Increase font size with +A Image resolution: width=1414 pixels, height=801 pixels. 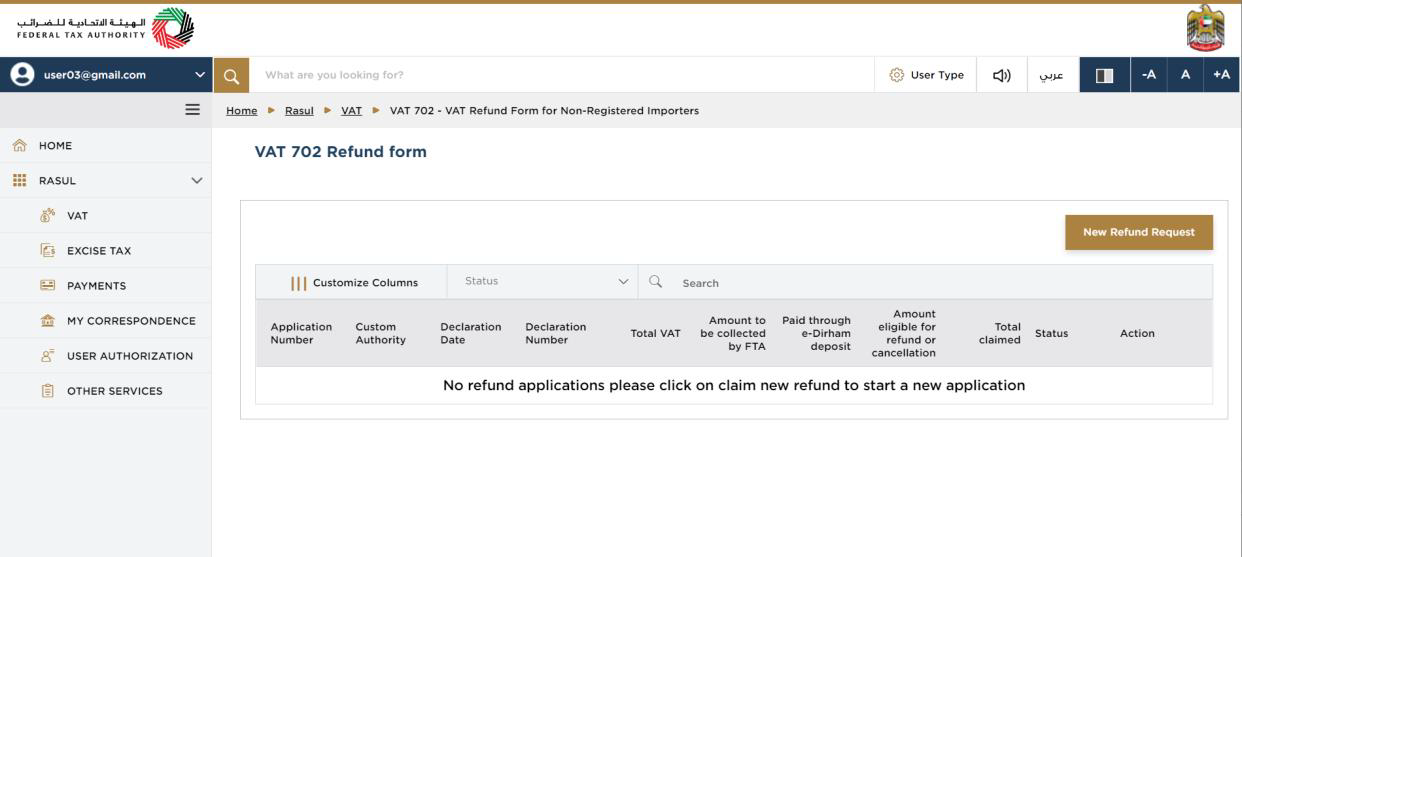coord(1221,75)
